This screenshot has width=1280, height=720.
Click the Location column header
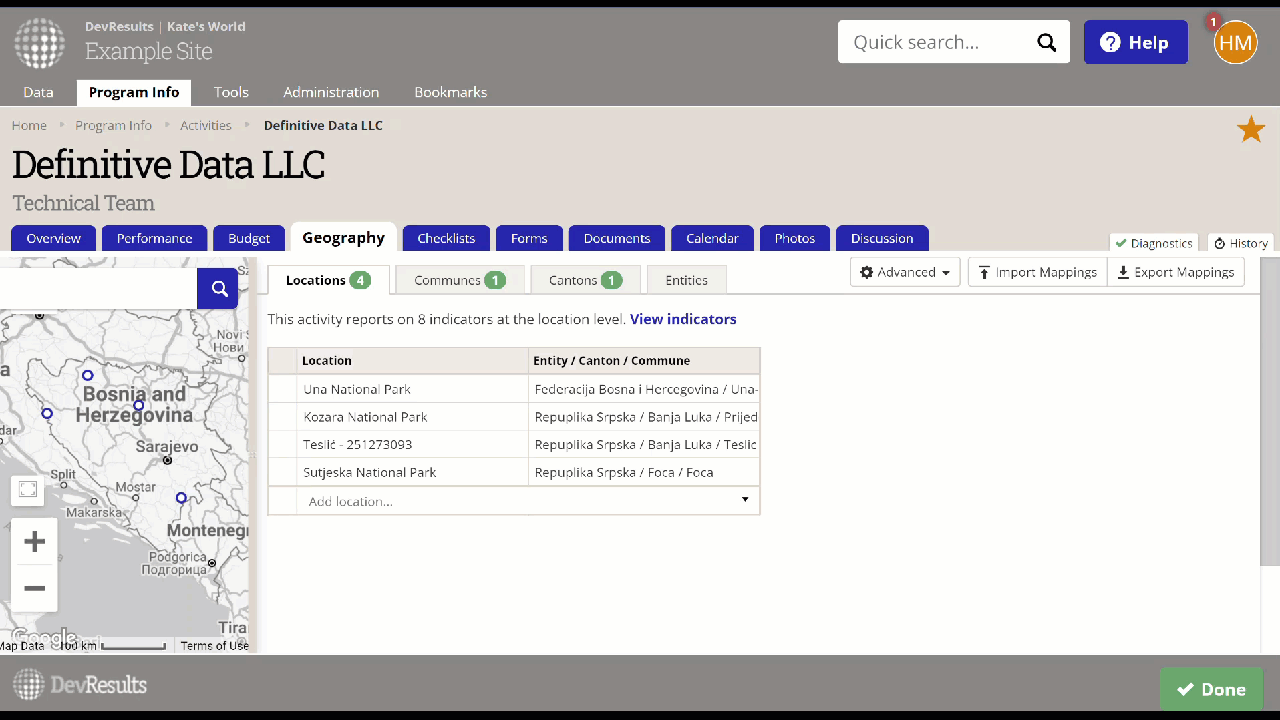point(412,360)
